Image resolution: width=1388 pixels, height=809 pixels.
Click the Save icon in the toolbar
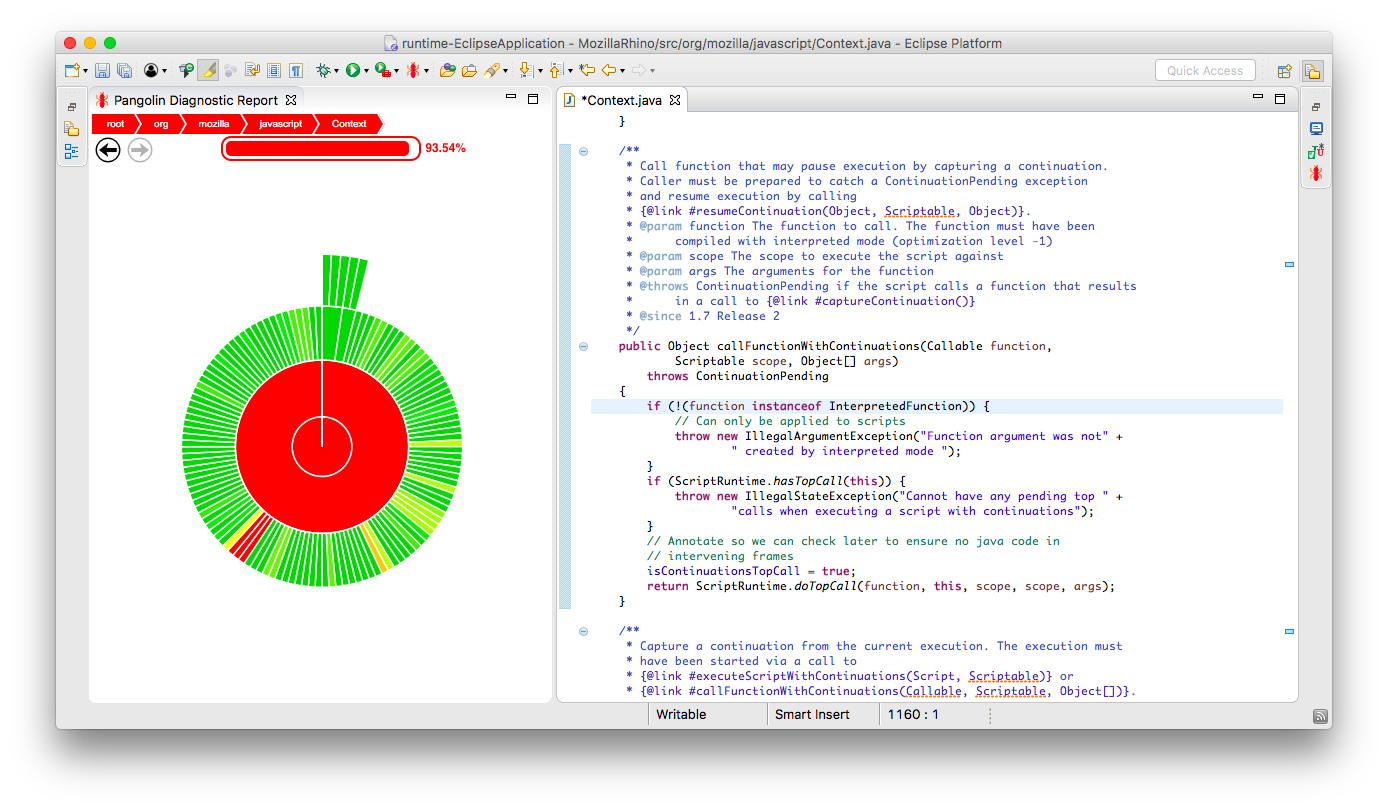point(102,70)
